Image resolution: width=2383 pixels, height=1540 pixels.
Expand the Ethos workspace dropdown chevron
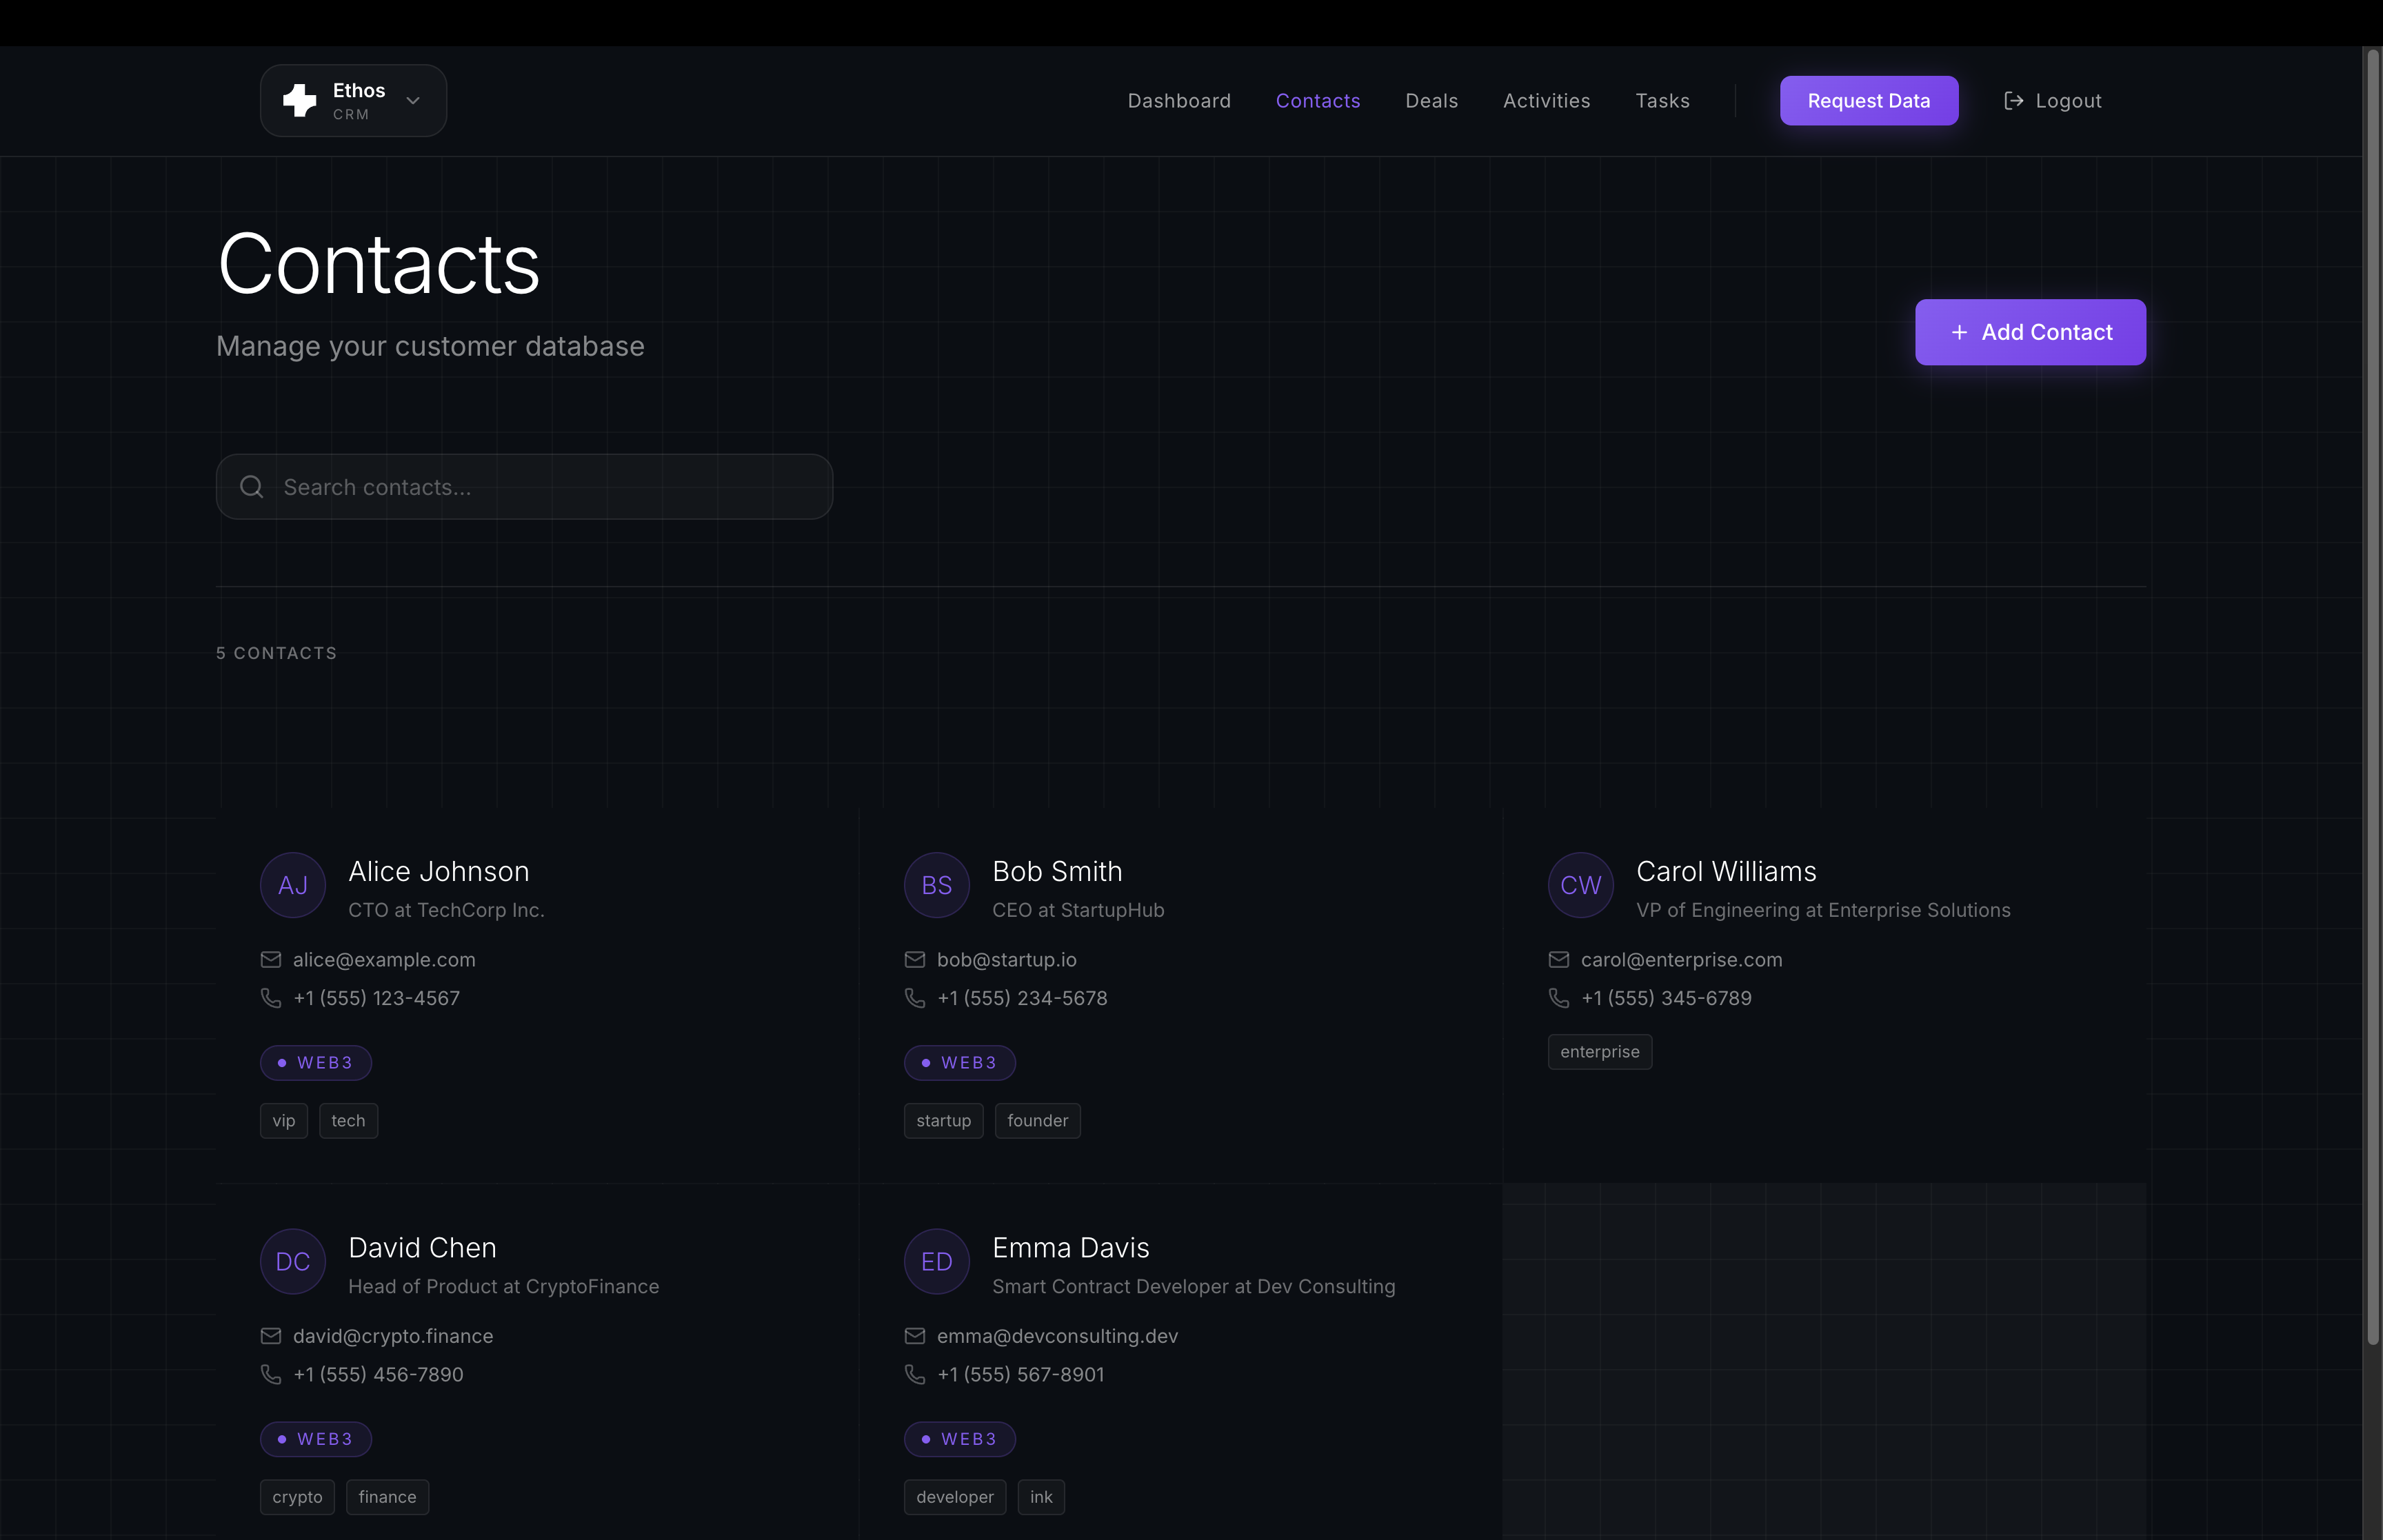click(413, 100)
